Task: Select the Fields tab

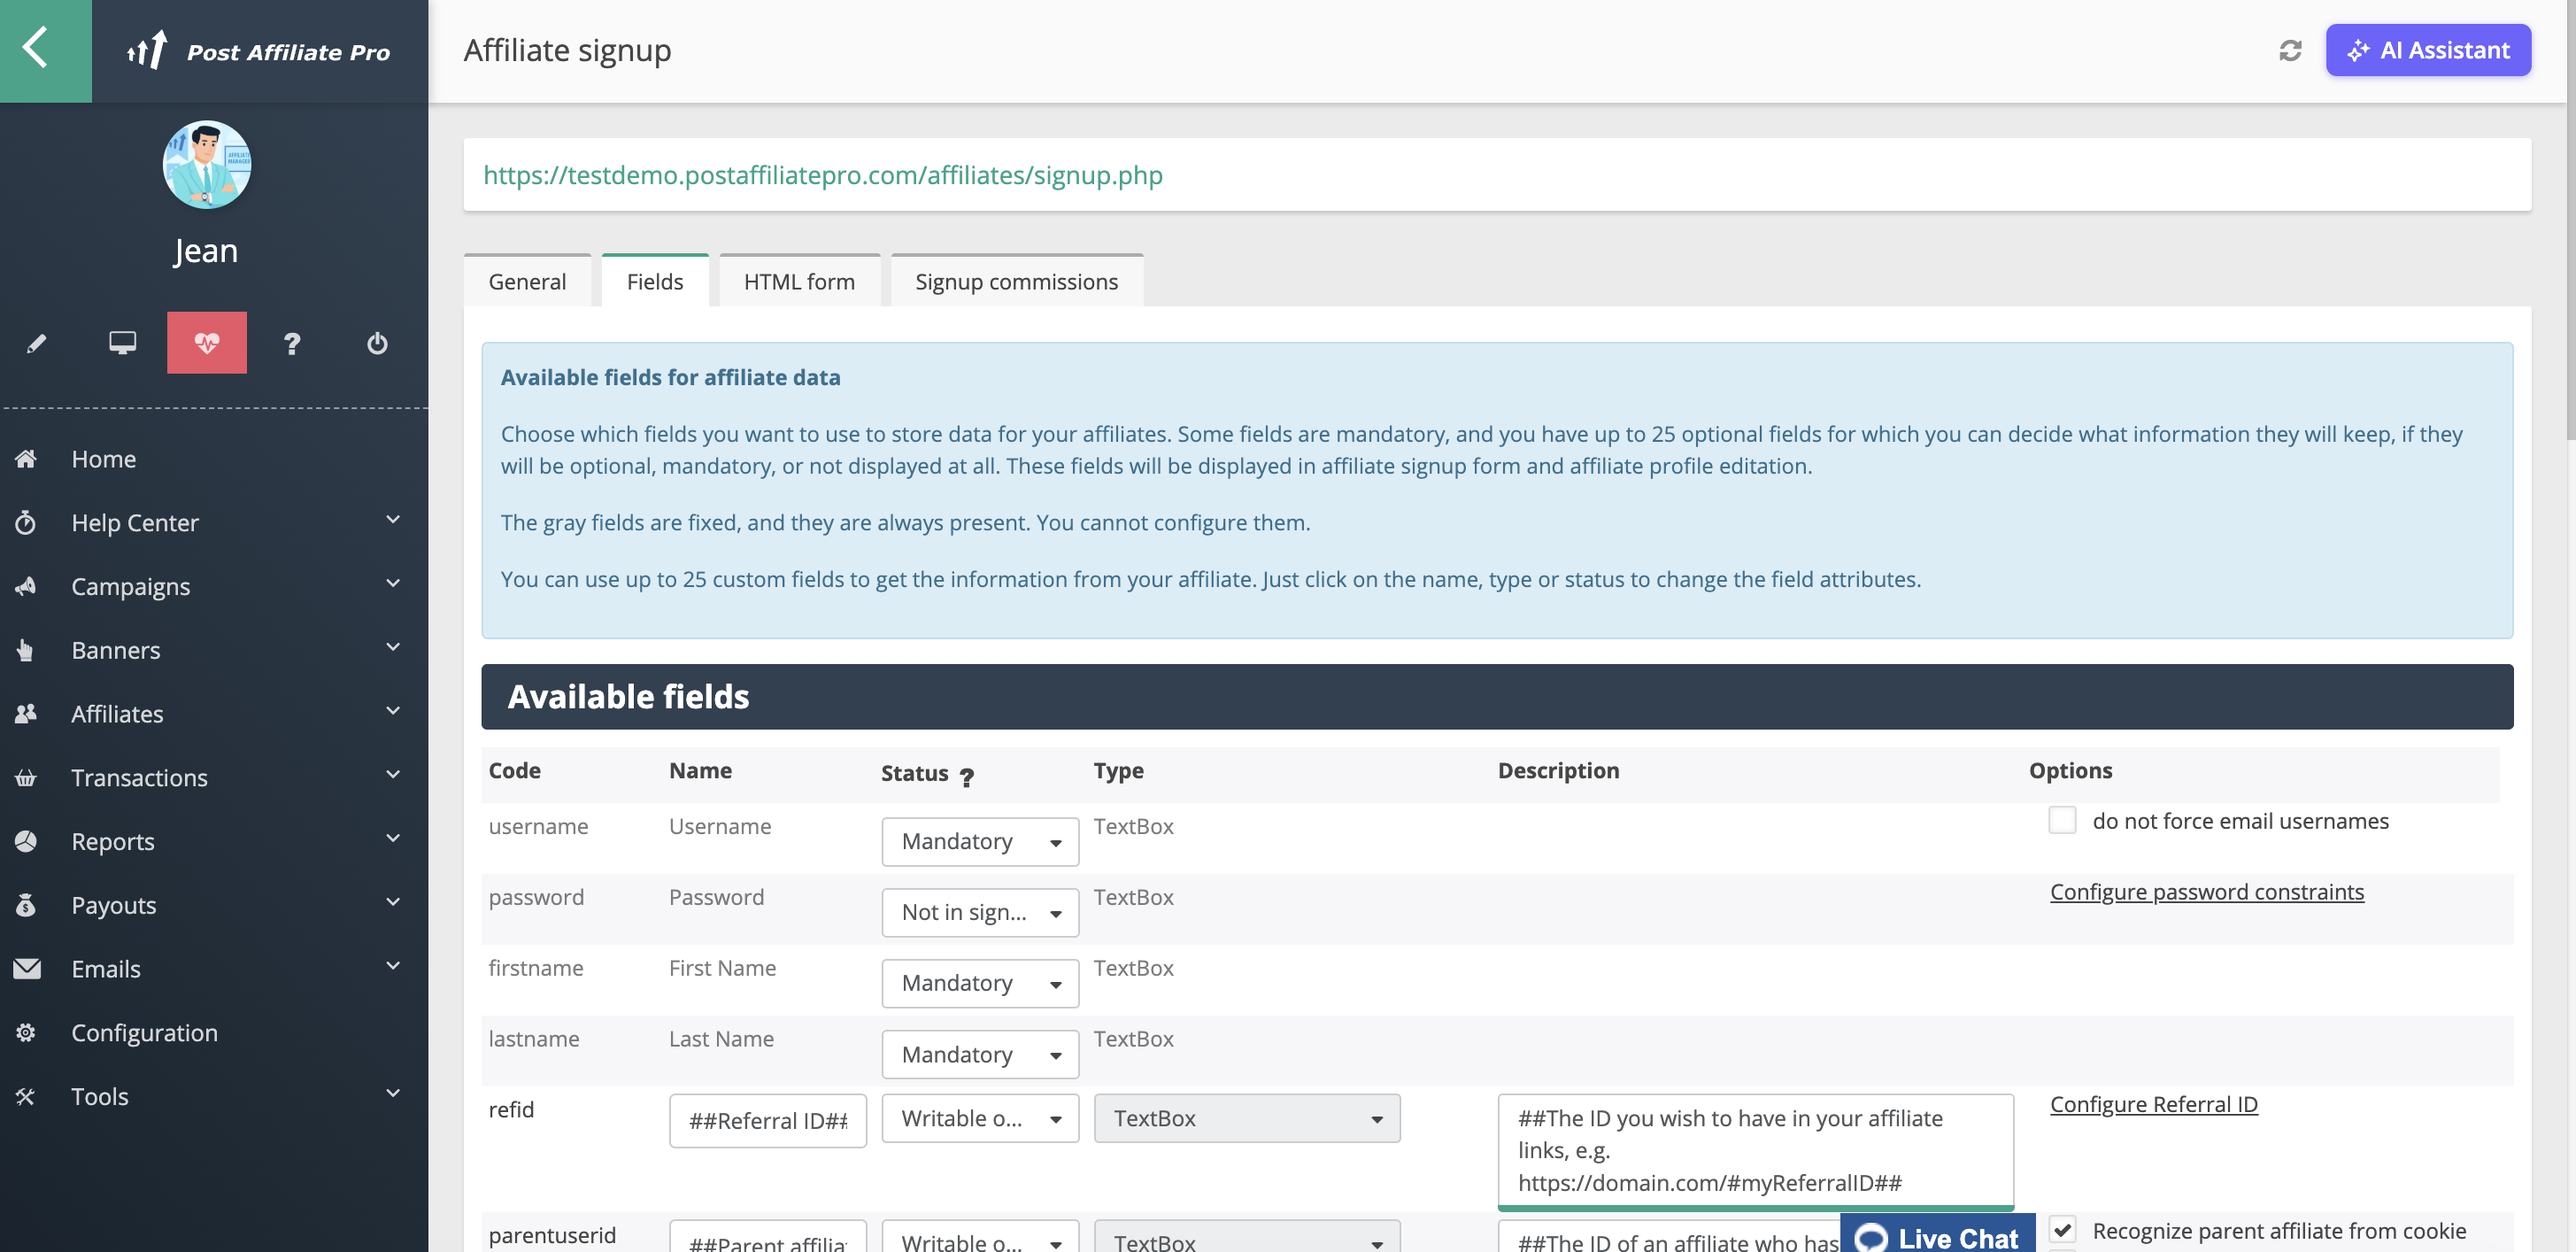Action: (655, 281)
